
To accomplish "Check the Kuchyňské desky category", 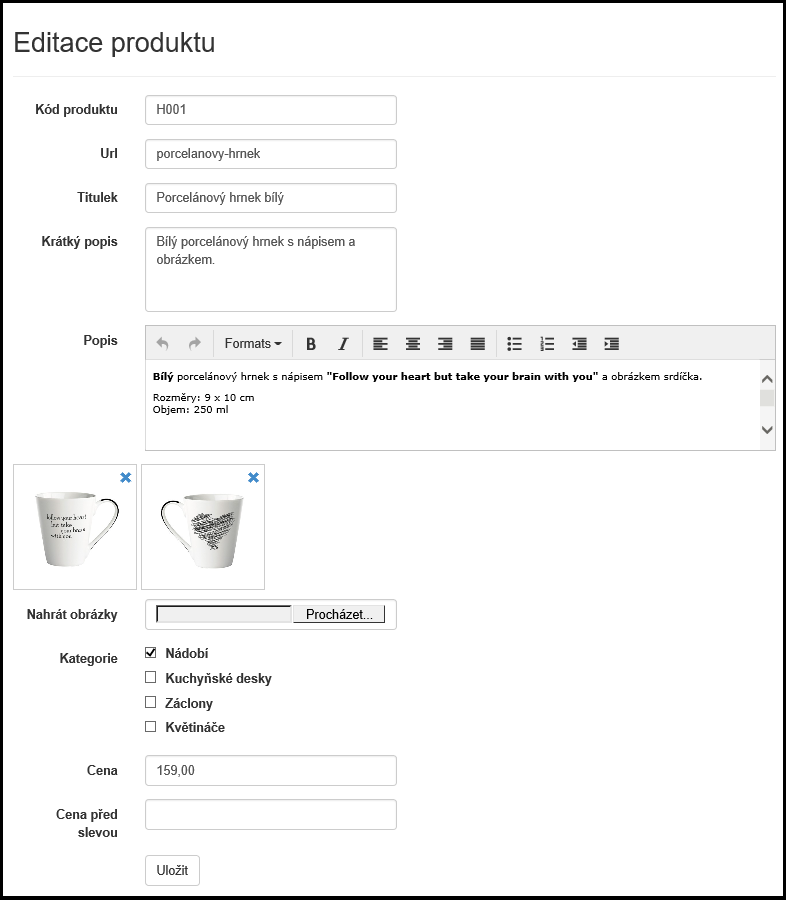I will (x=151, y=678).
